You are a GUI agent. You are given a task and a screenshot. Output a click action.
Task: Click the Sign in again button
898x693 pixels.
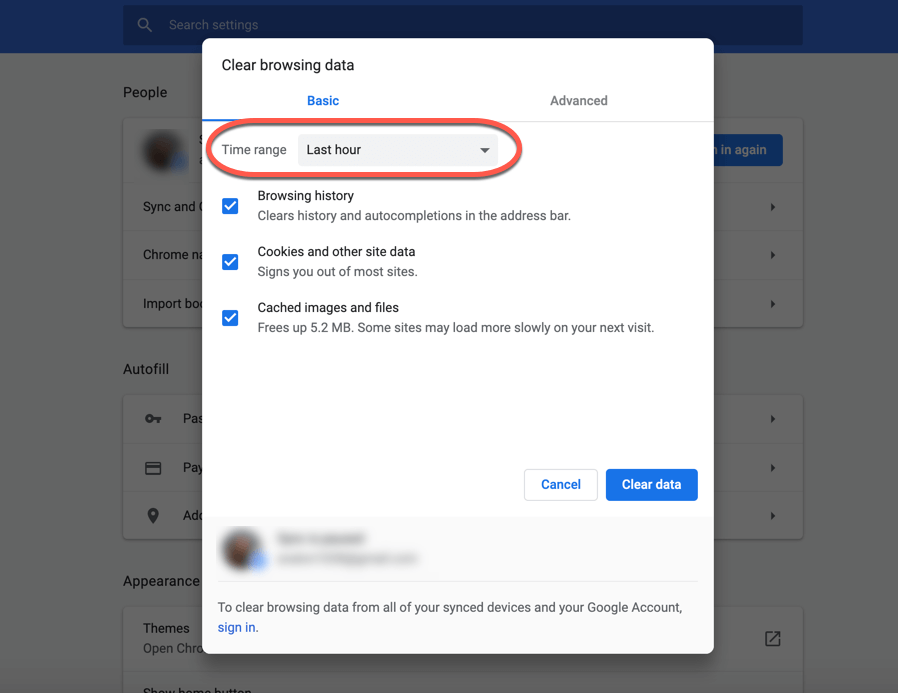[x=748, y=150]
